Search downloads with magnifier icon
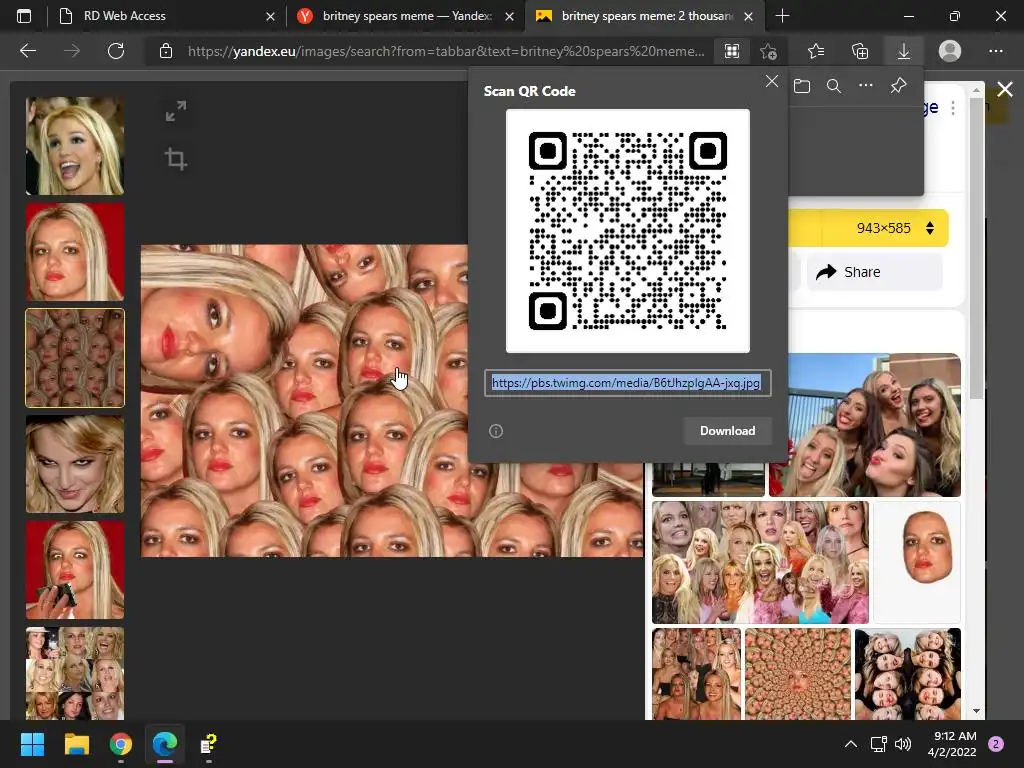The width and height of the screenshot is (1024, 768). click(833, 86)
